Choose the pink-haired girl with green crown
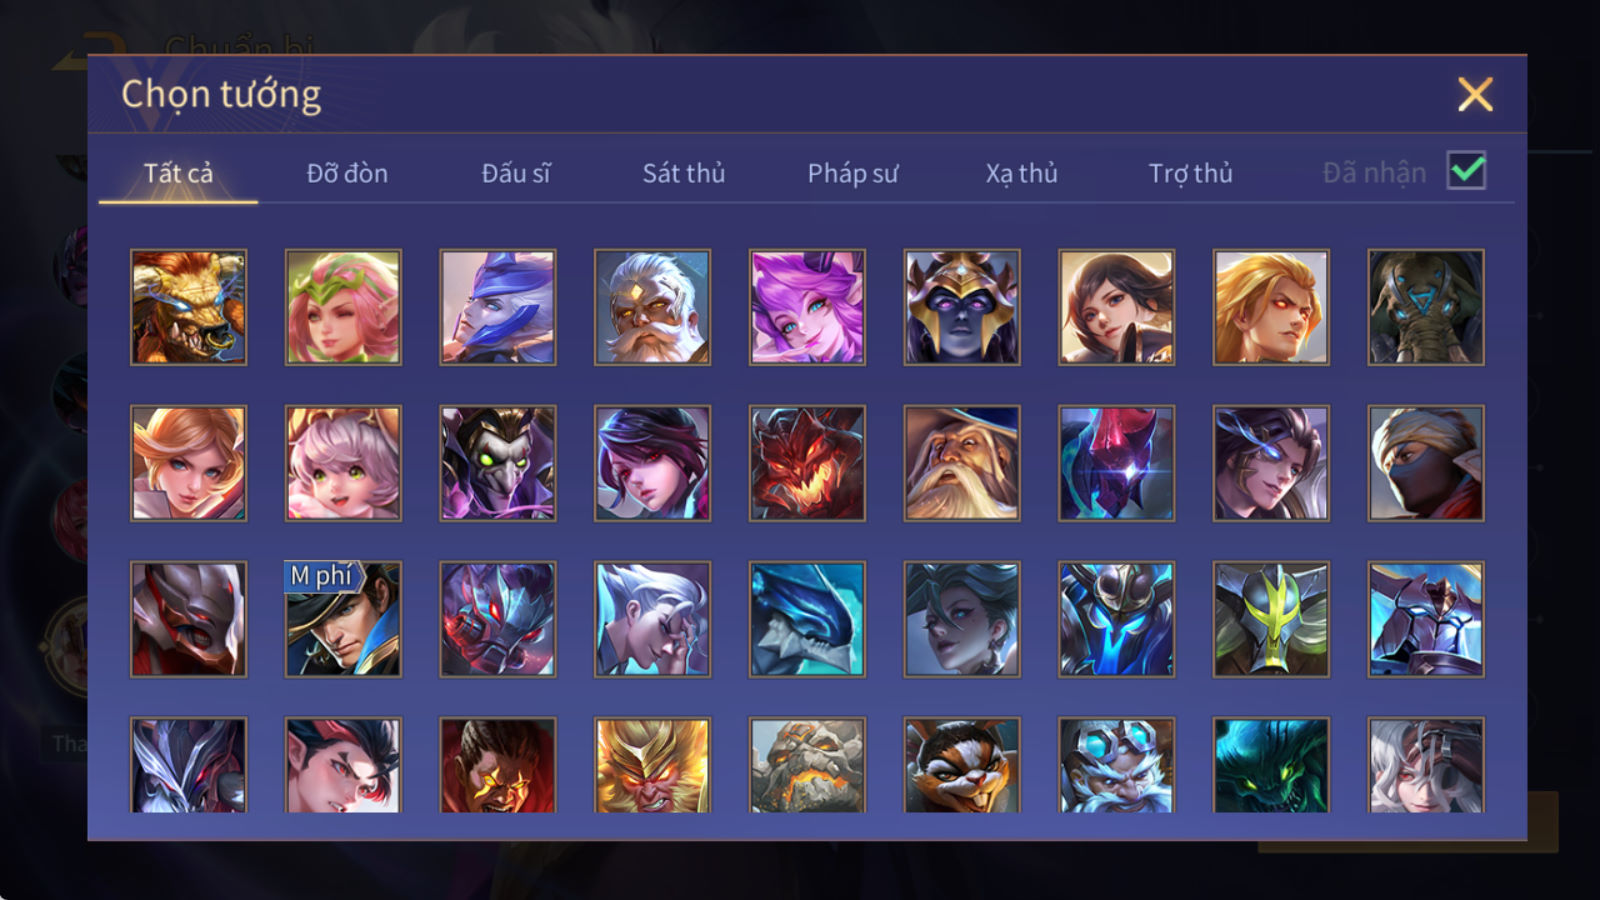Screen dimensions: 1600x900 tap(343, 307)
